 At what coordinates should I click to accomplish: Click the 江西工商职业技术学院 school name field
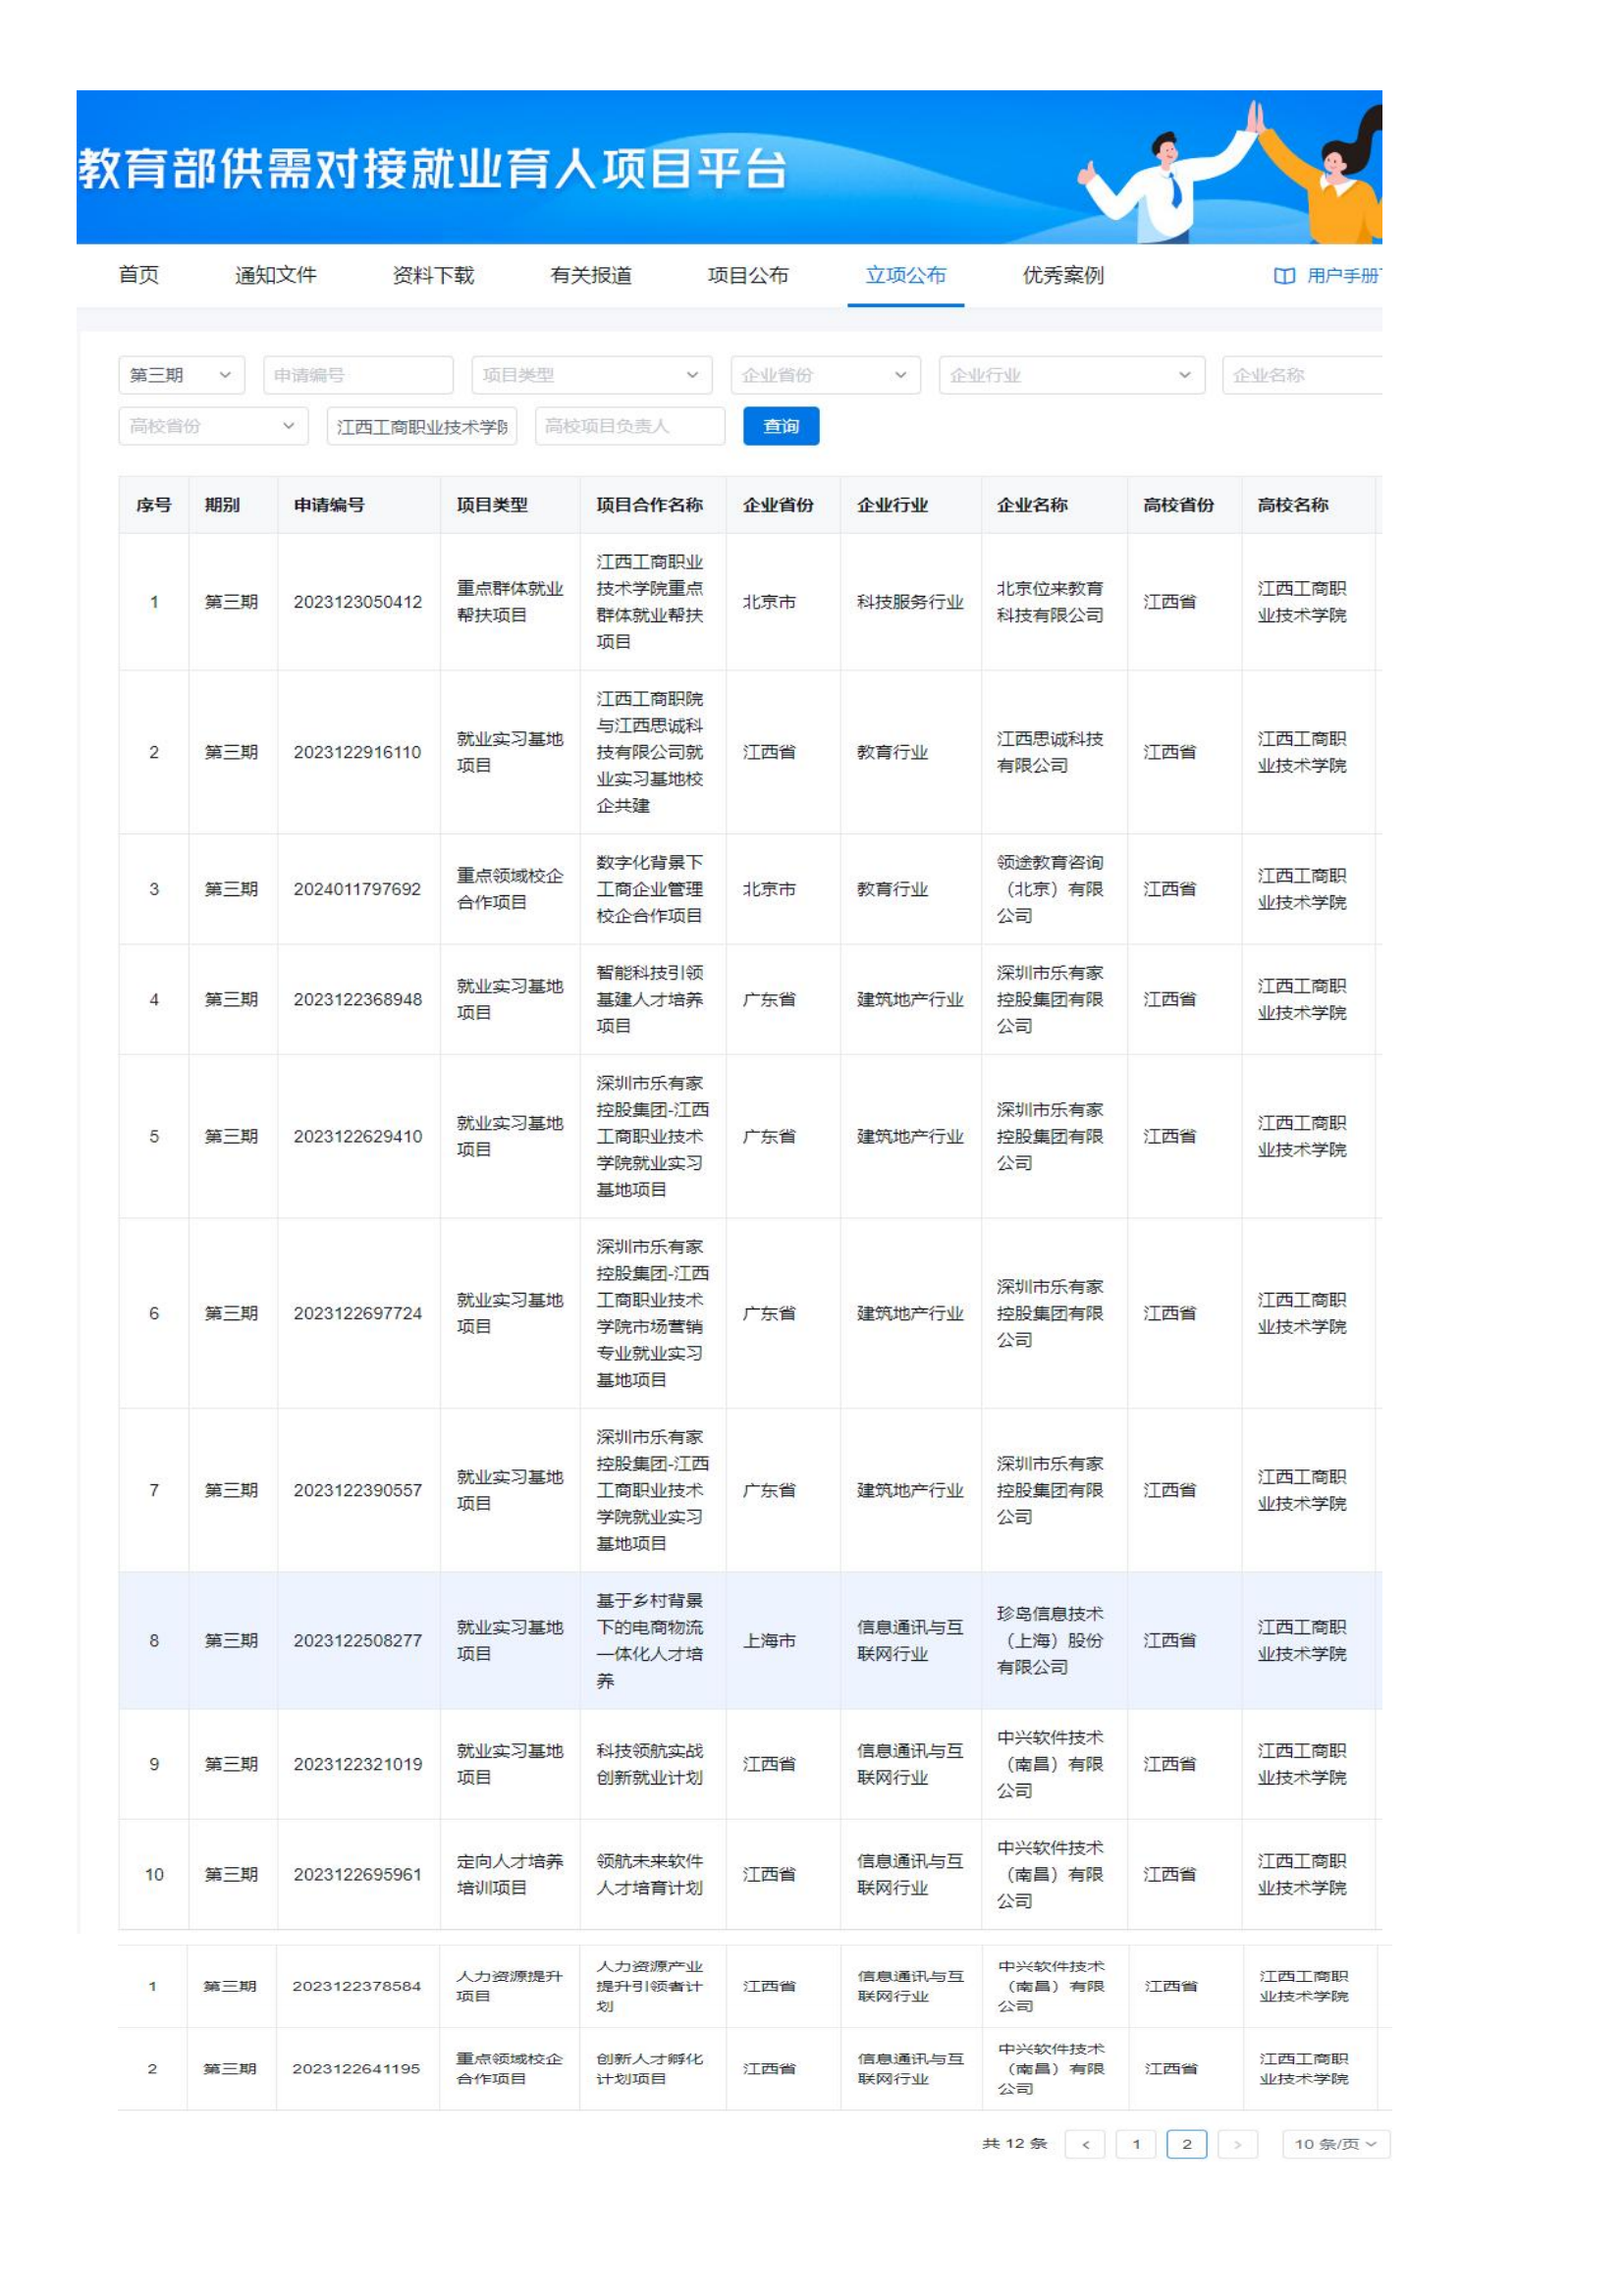422,426
